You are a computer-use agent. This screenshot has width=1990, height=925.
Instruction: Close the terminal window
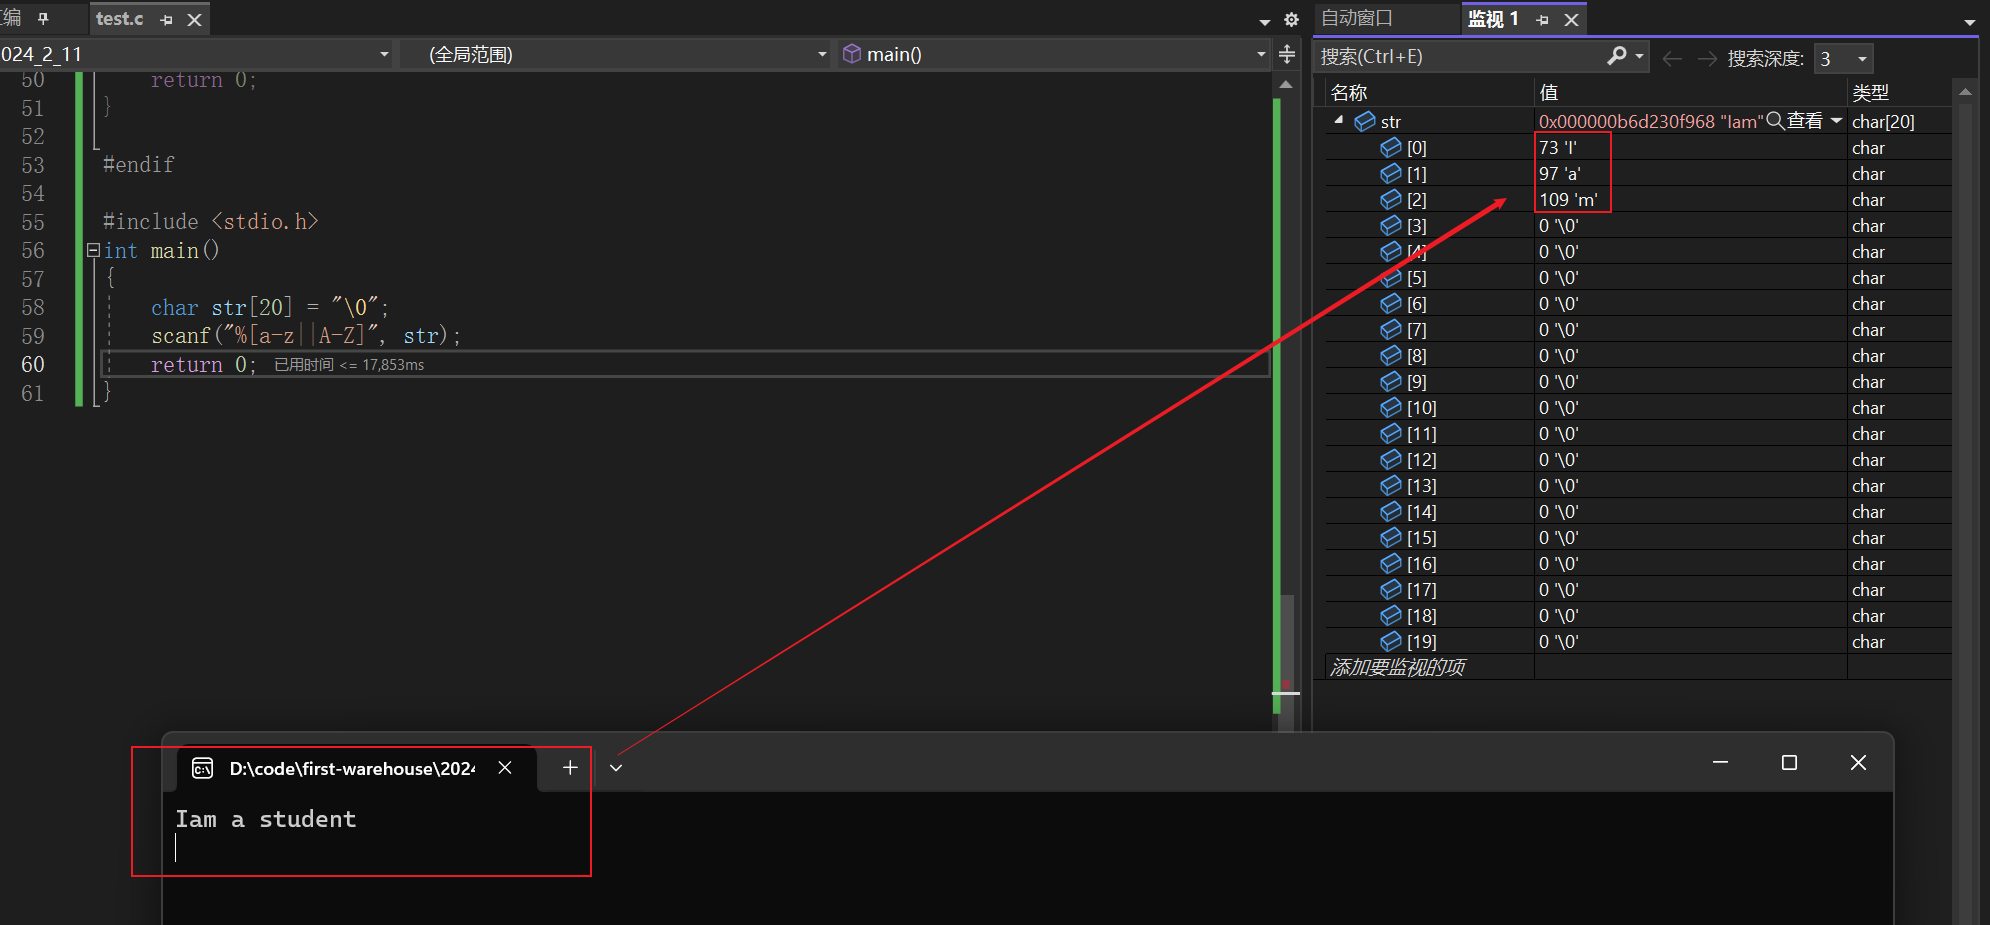pyautogui.click(x=1858, y=762)
